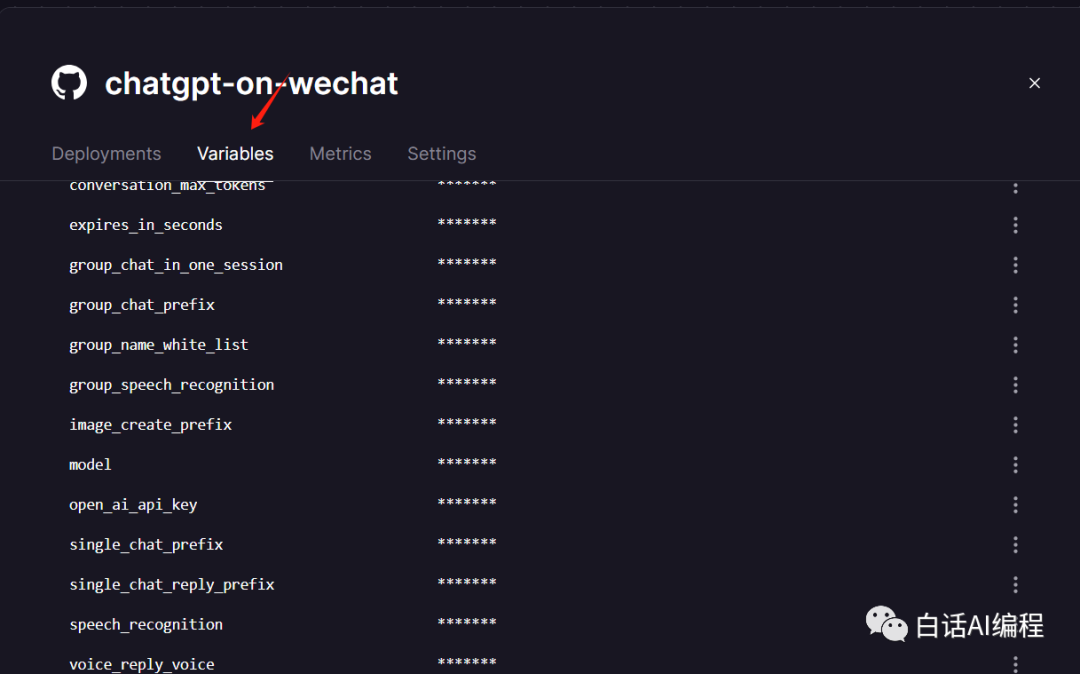Open three-dot menu for open_ai_api_key
The height and width of the screenshot is (674, 1080).
tap(1015, 505)
